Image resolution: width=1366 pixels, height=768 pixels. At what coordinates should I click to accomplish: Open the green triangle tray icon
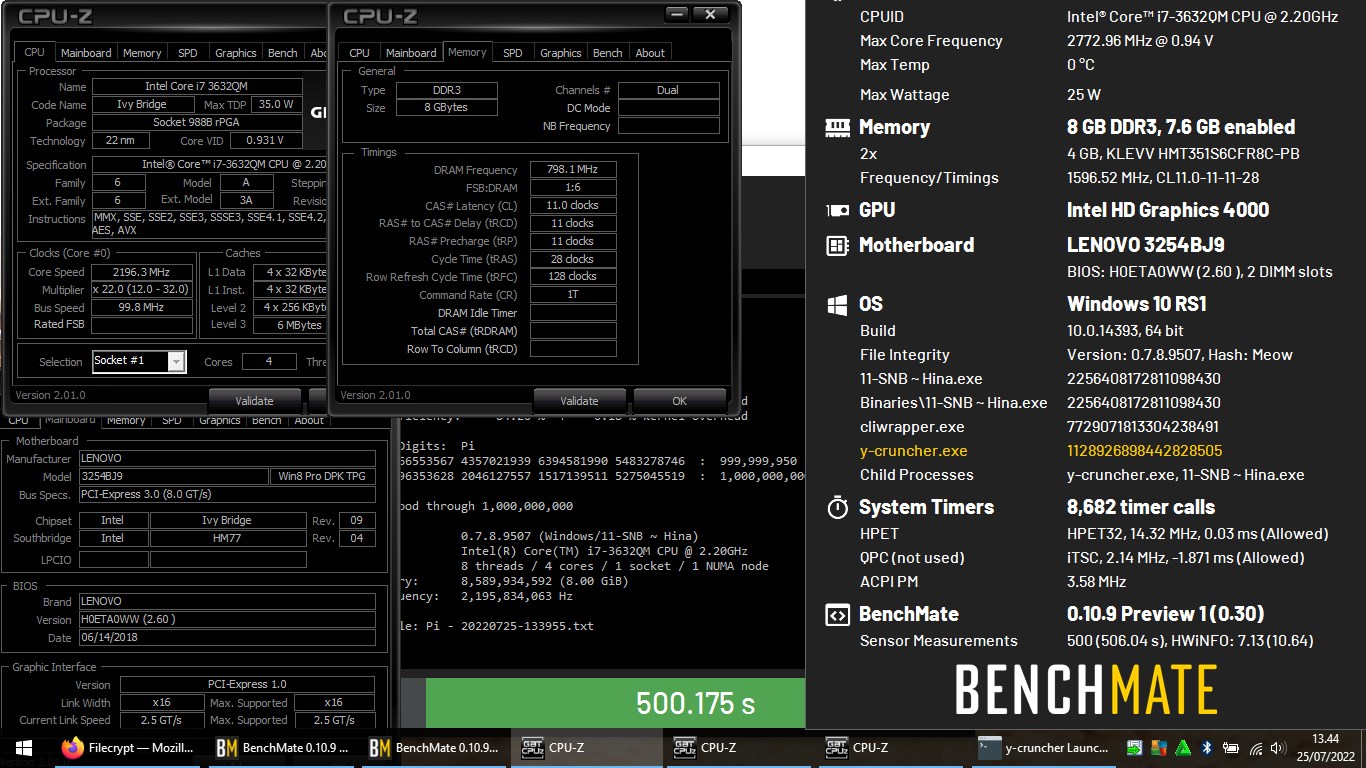click(x=1183, y=747)
